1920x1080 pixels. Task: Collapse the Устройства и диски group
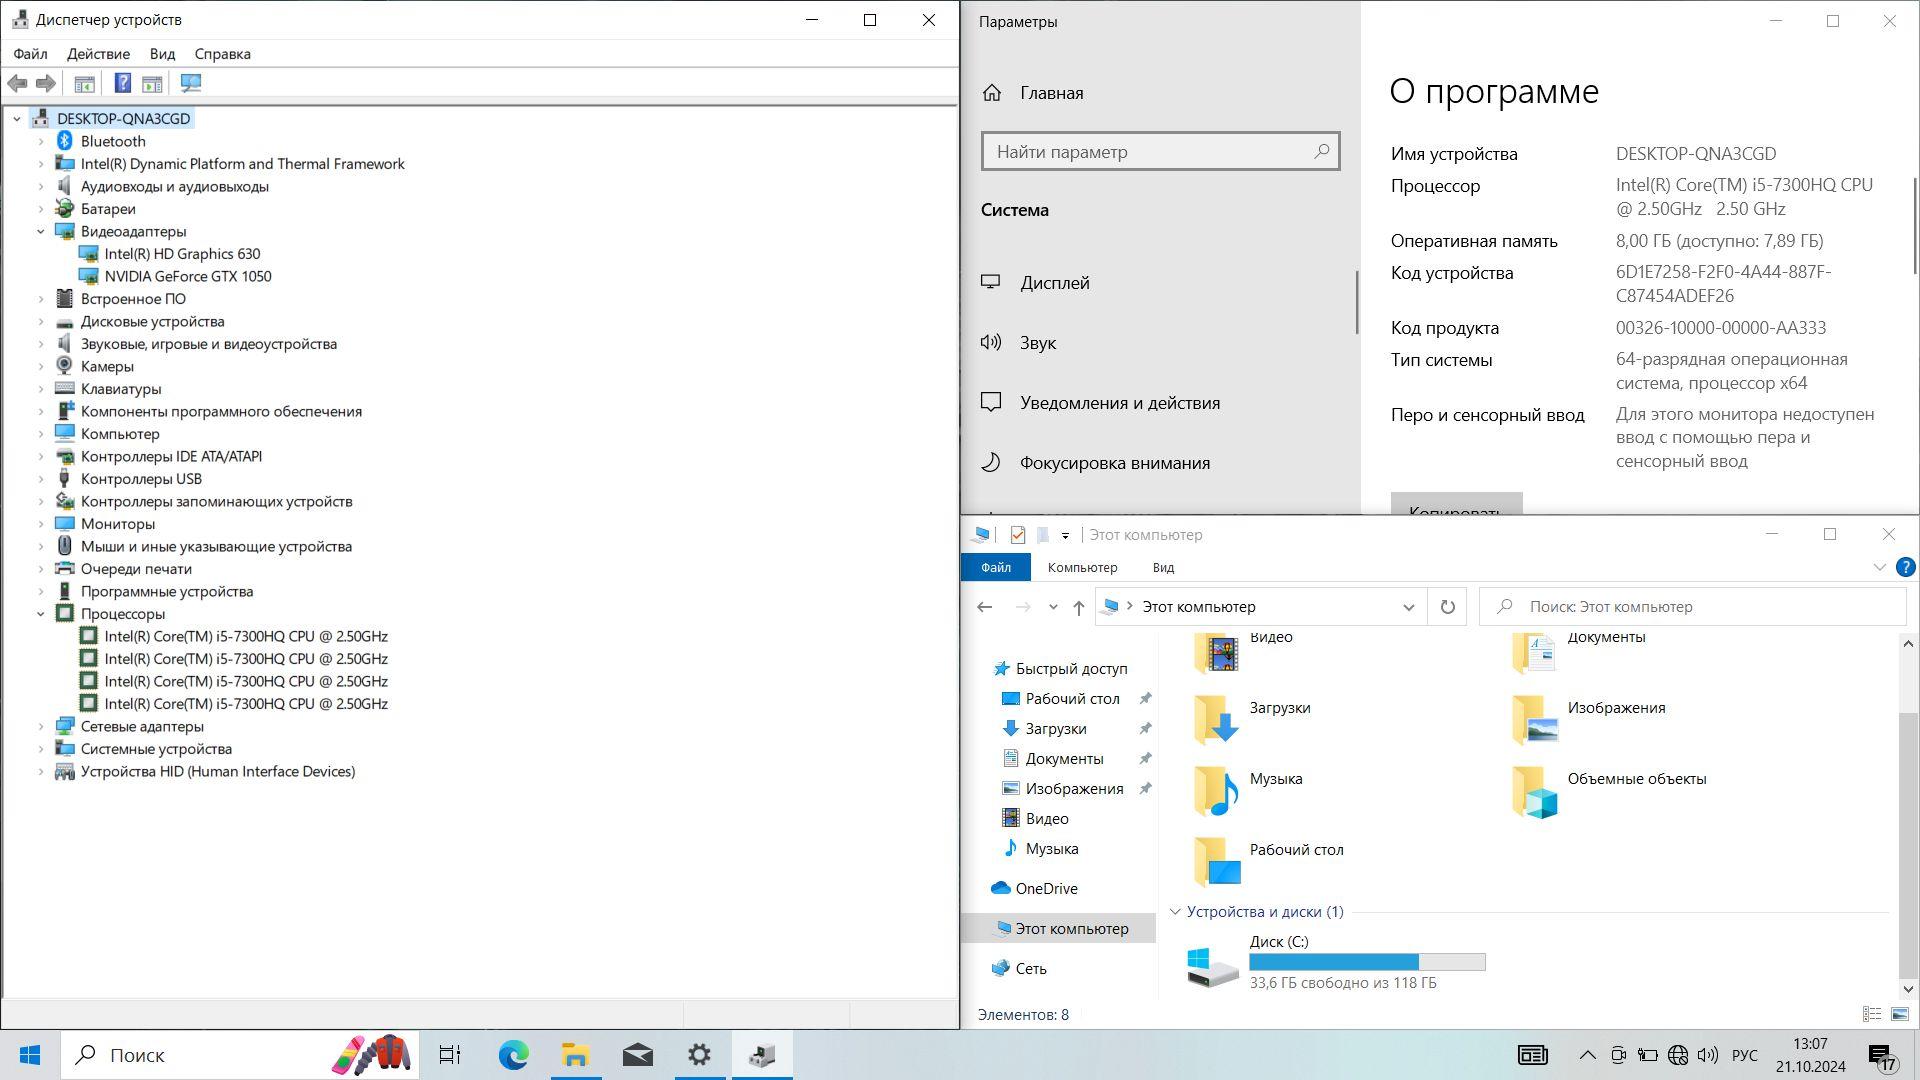1175,912
